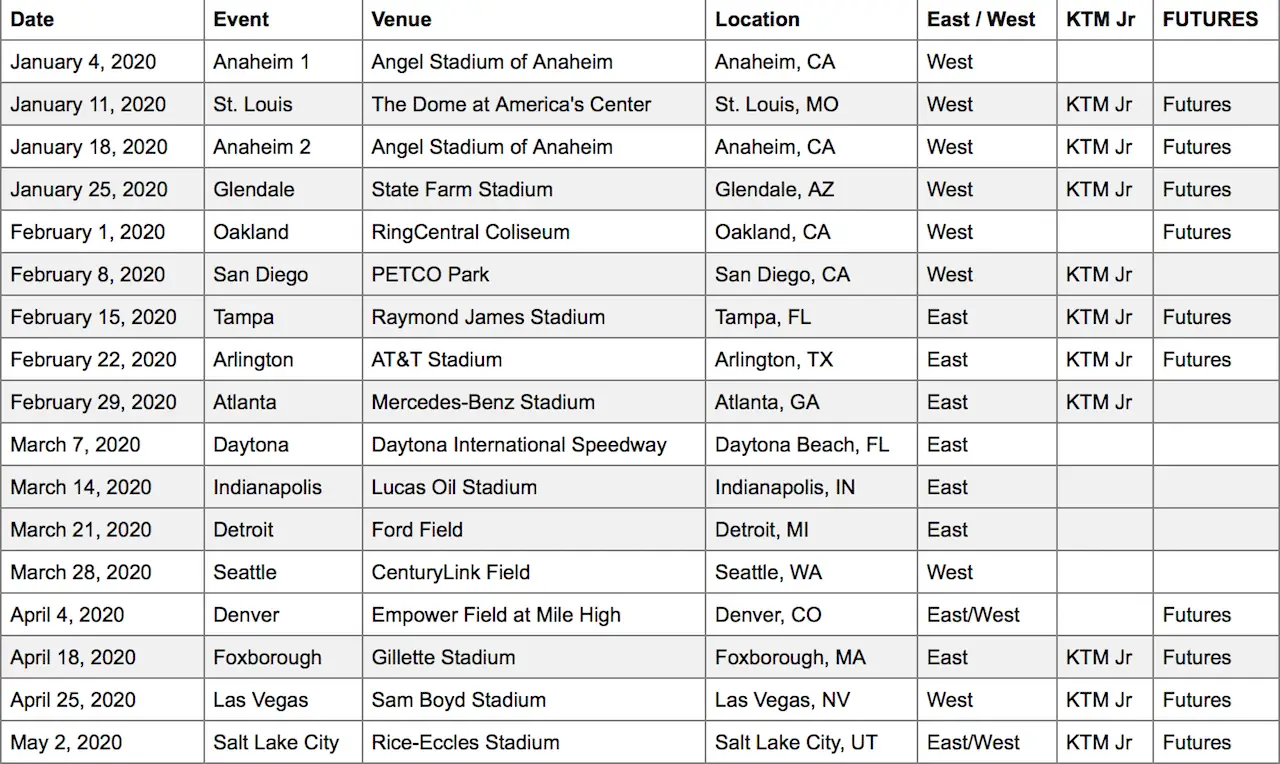Select the Anaheim 1 event cell
The width and height of the screenshot is (1280, 764).
click(x=283, y=62)
